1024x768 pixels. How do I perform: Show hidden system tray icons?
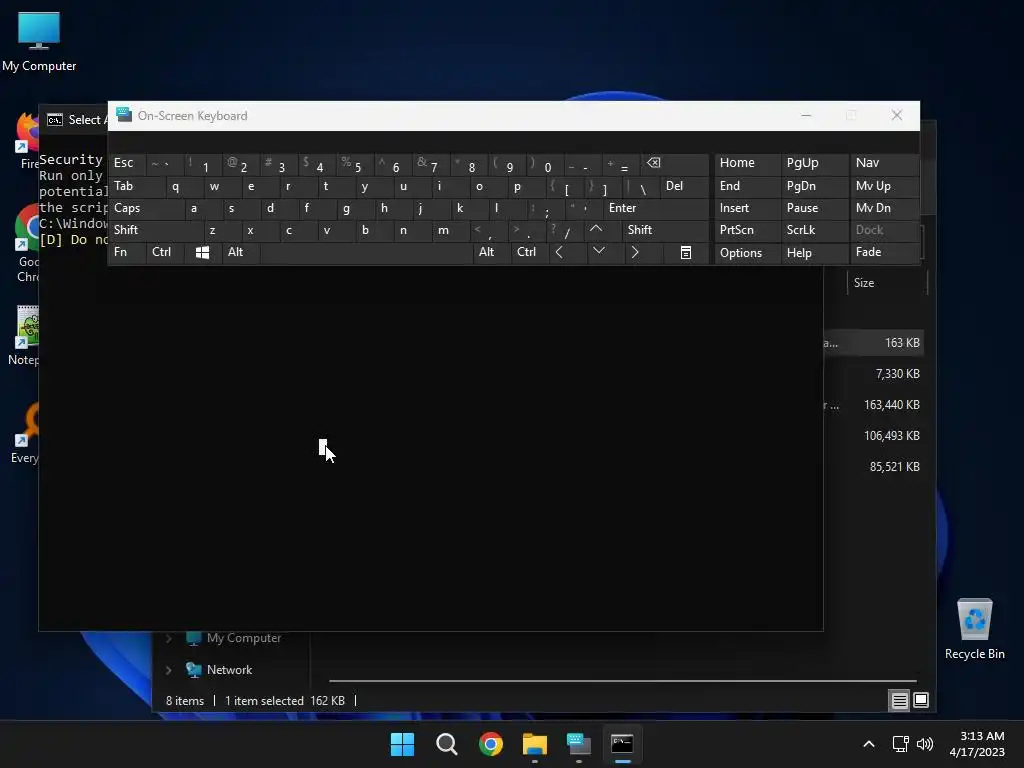(869, 744)
